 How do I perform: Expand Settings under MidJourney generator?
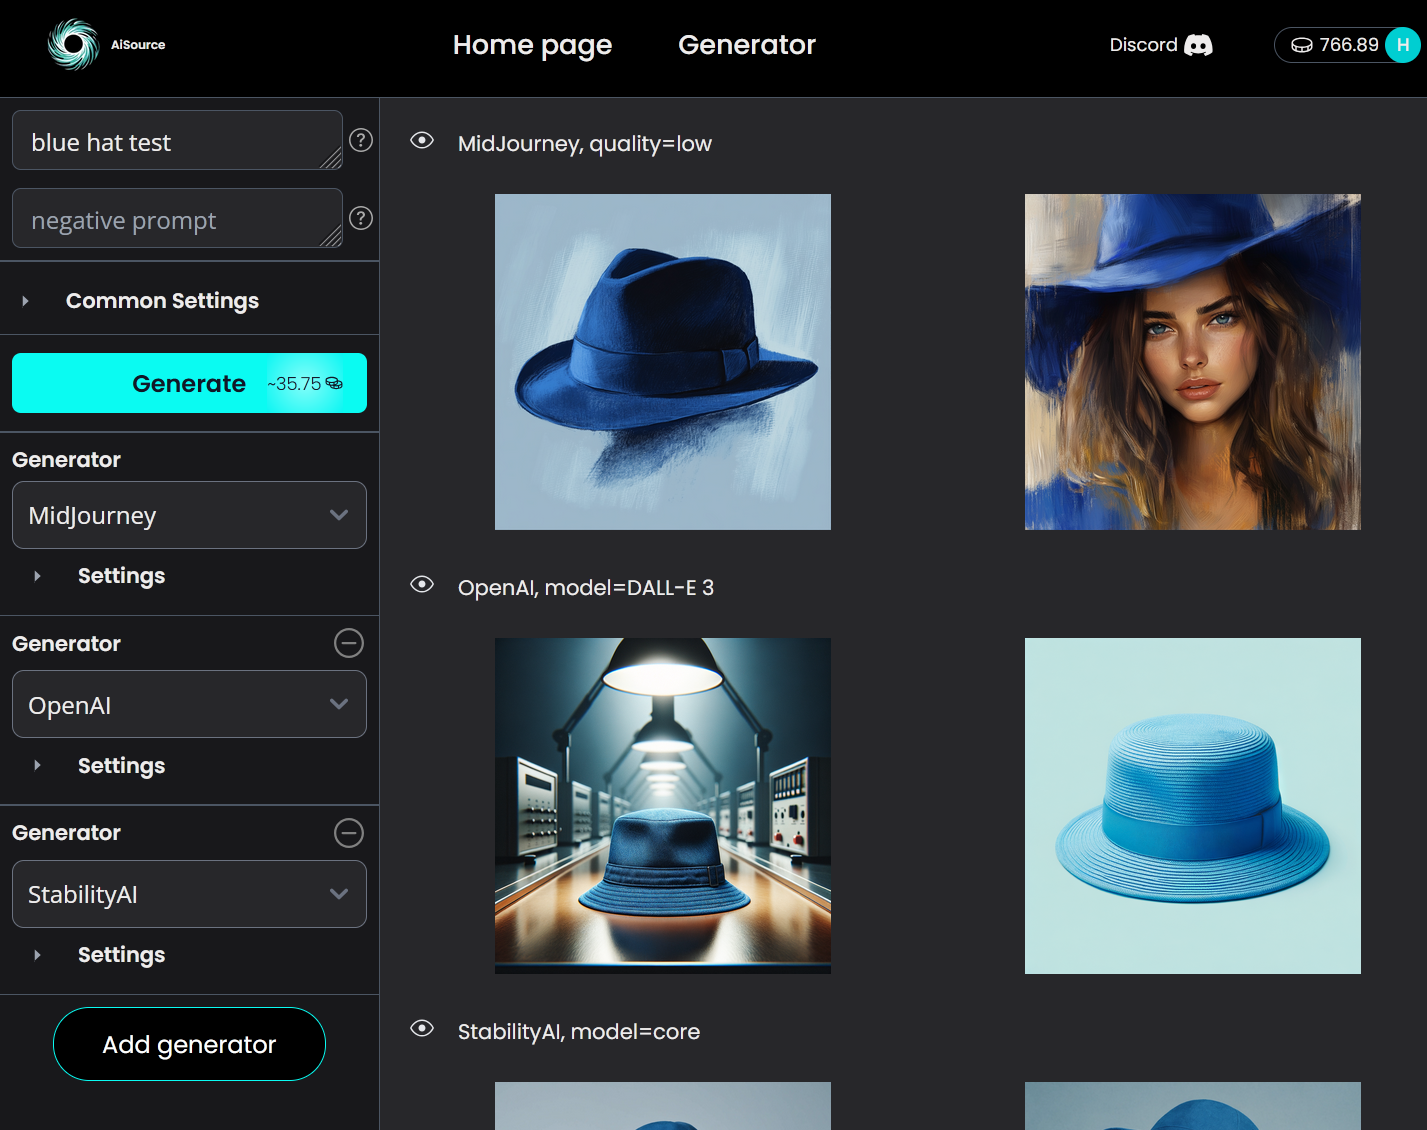click(x=121, y=576)
